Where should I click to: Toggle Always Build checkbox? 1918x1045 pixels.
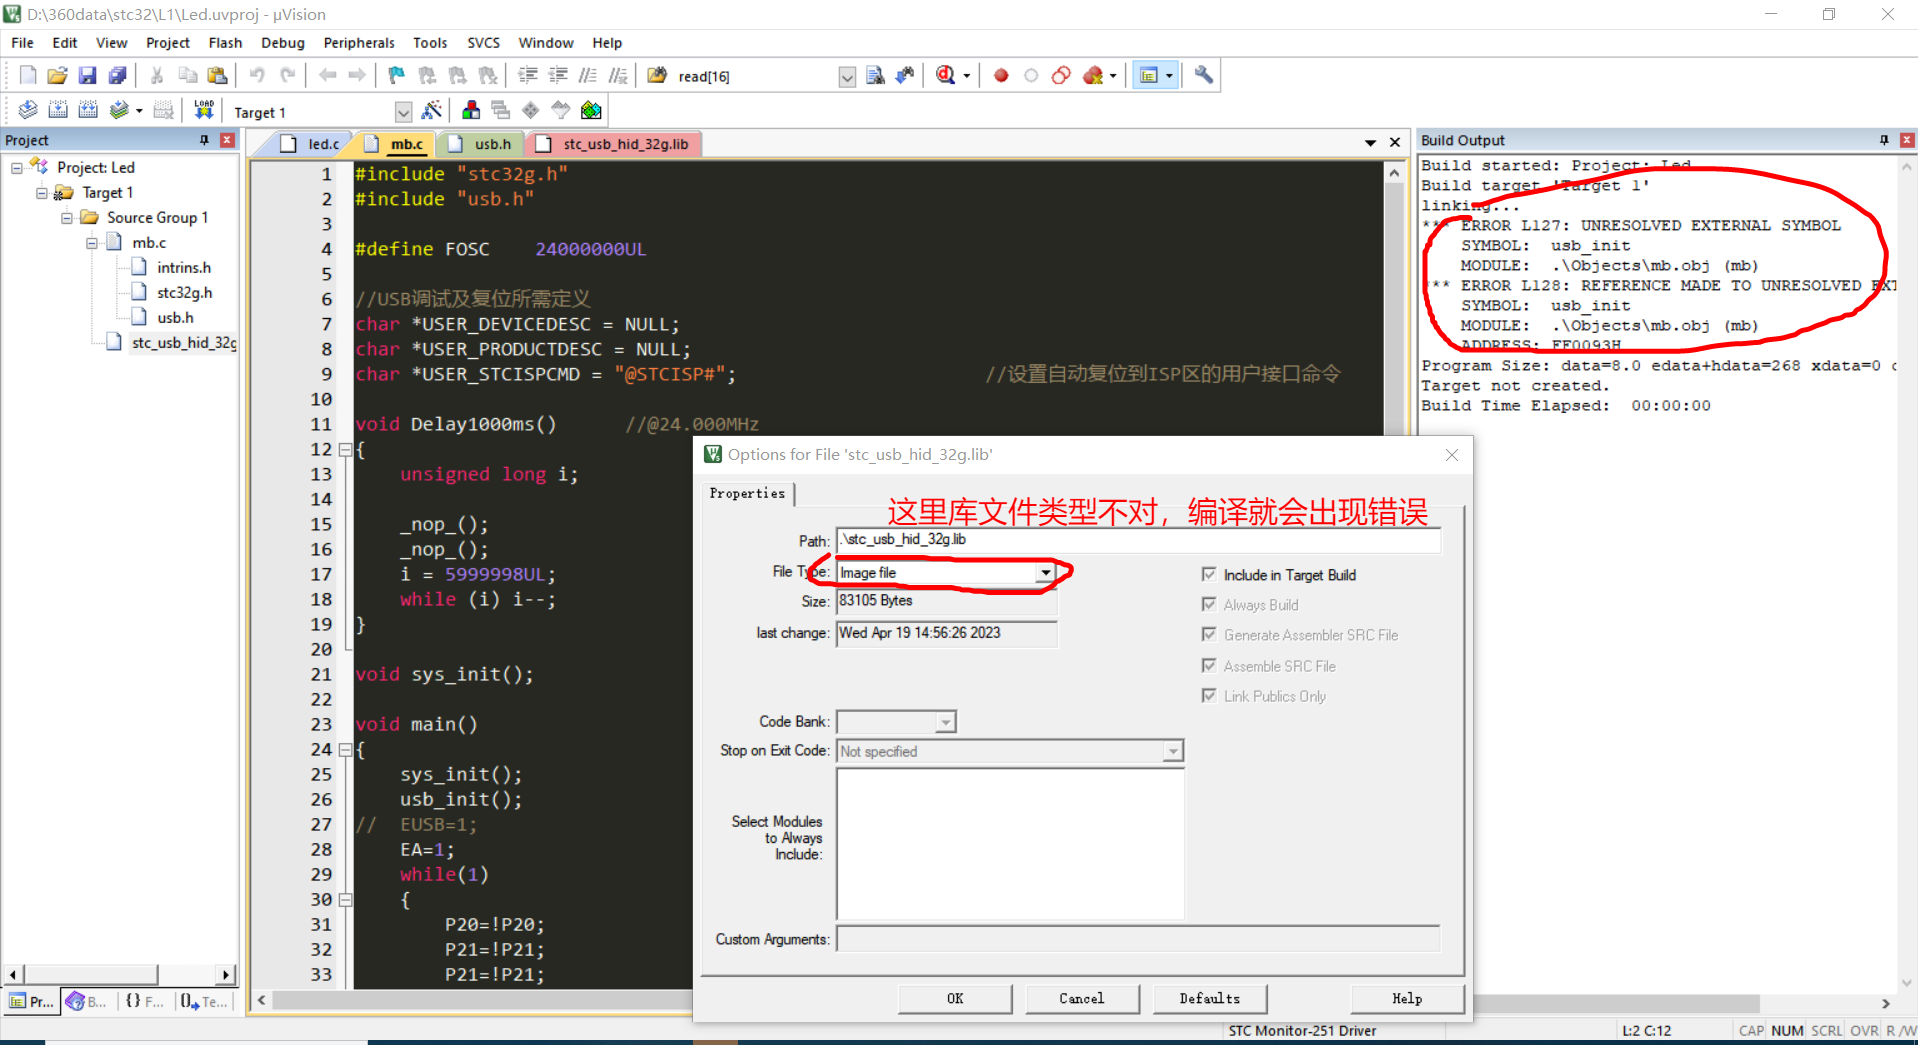click(1209, 604)
